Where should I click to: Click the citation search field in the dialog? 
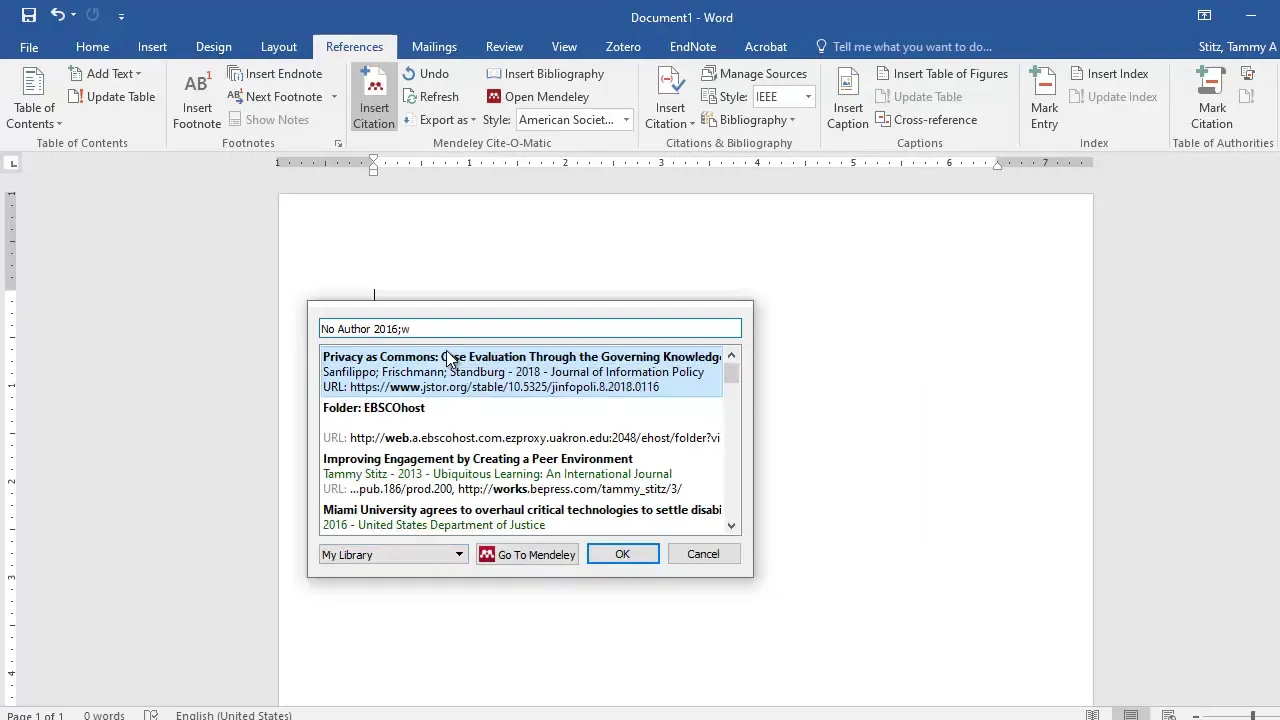[x=530, y=329]
